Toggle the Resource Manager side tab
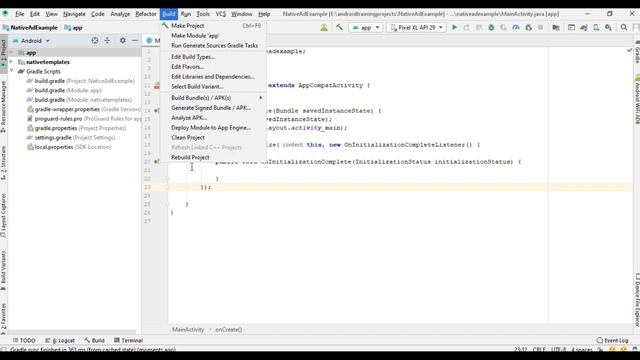 tap(3, 106)
